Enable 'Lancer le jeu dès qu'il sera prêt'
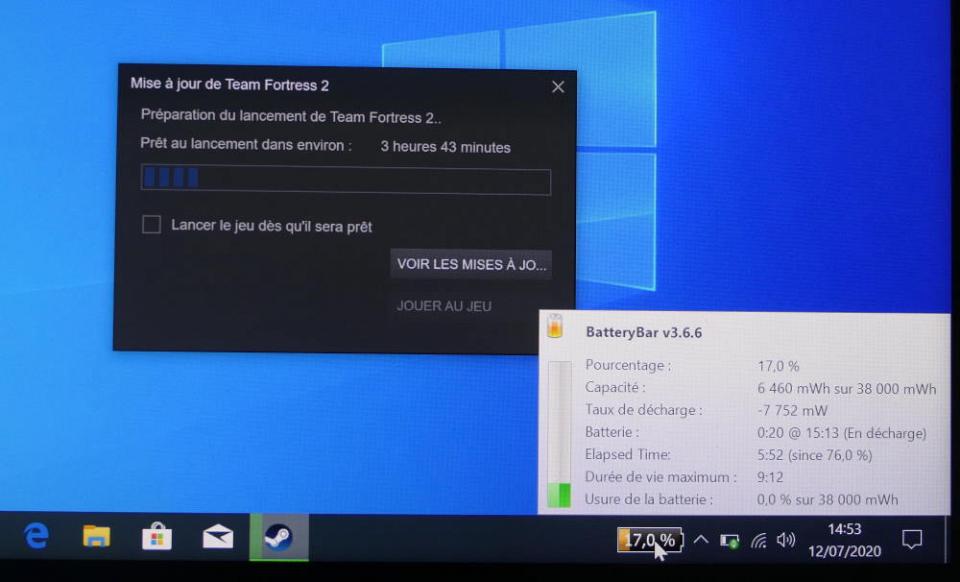 point(151,225)
